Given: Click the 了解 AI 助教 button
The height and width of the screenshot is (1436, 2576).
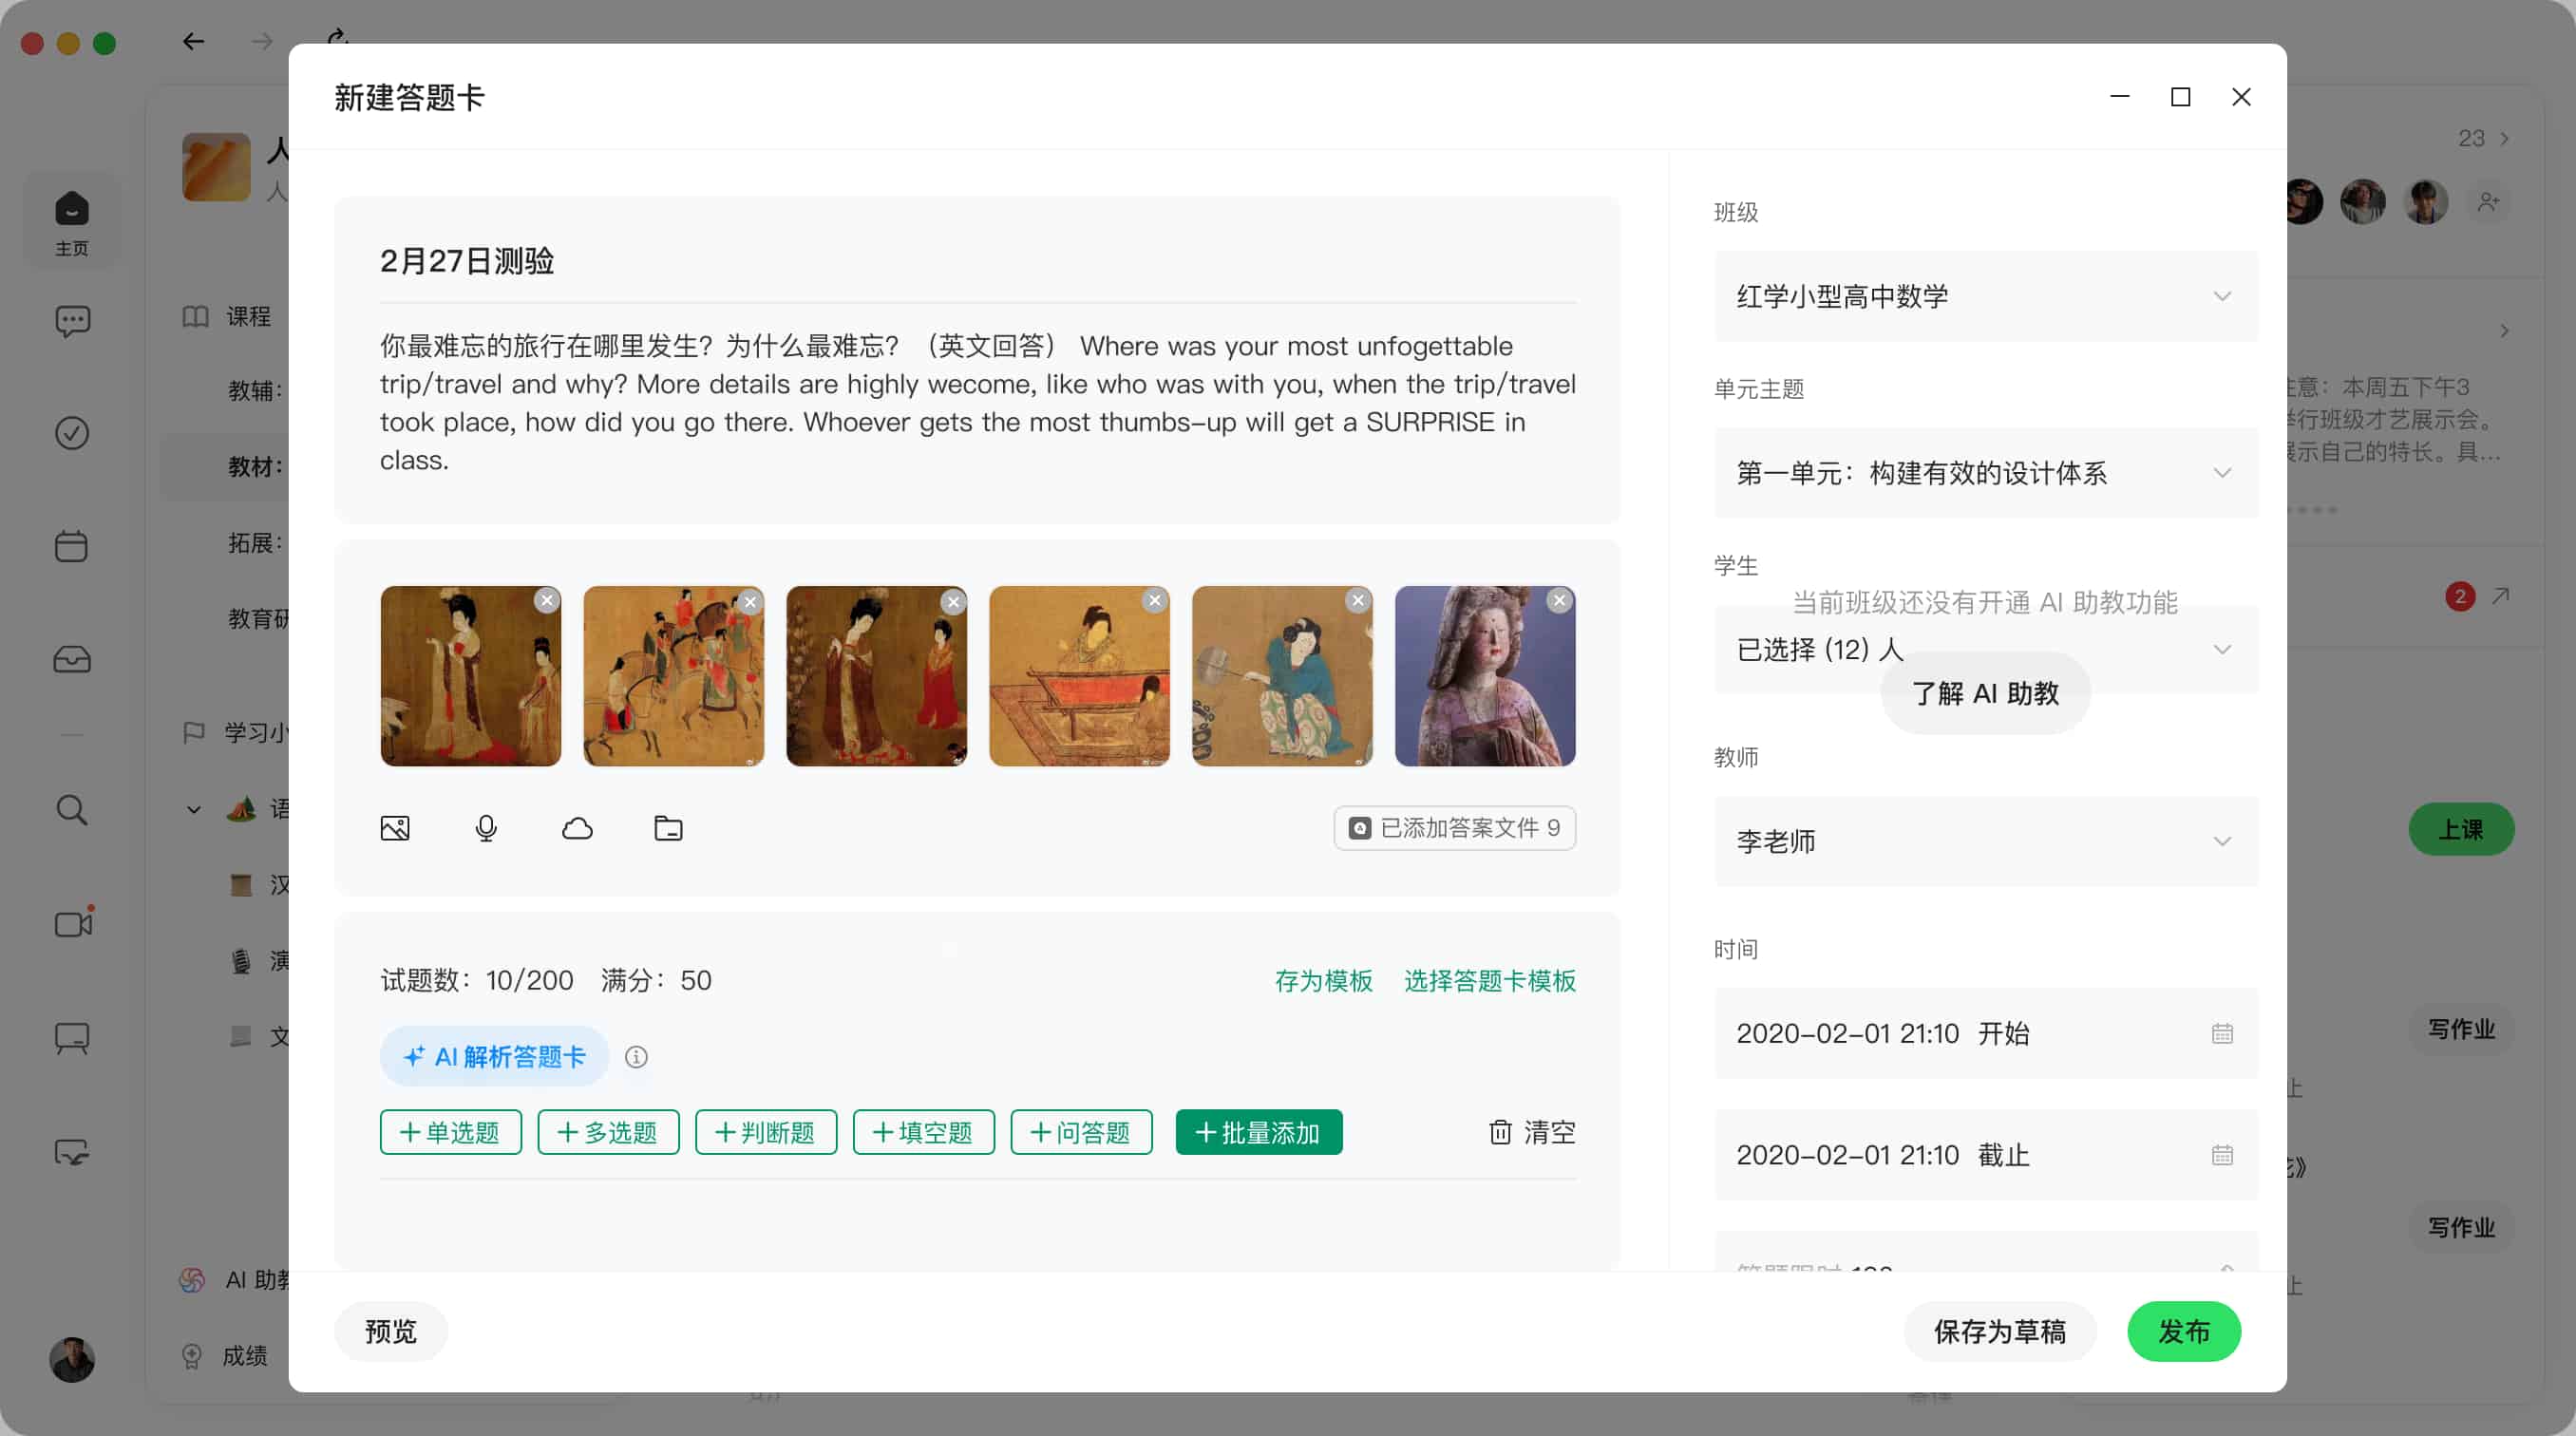Looking at the screenshot, I should click(1985, 693).
